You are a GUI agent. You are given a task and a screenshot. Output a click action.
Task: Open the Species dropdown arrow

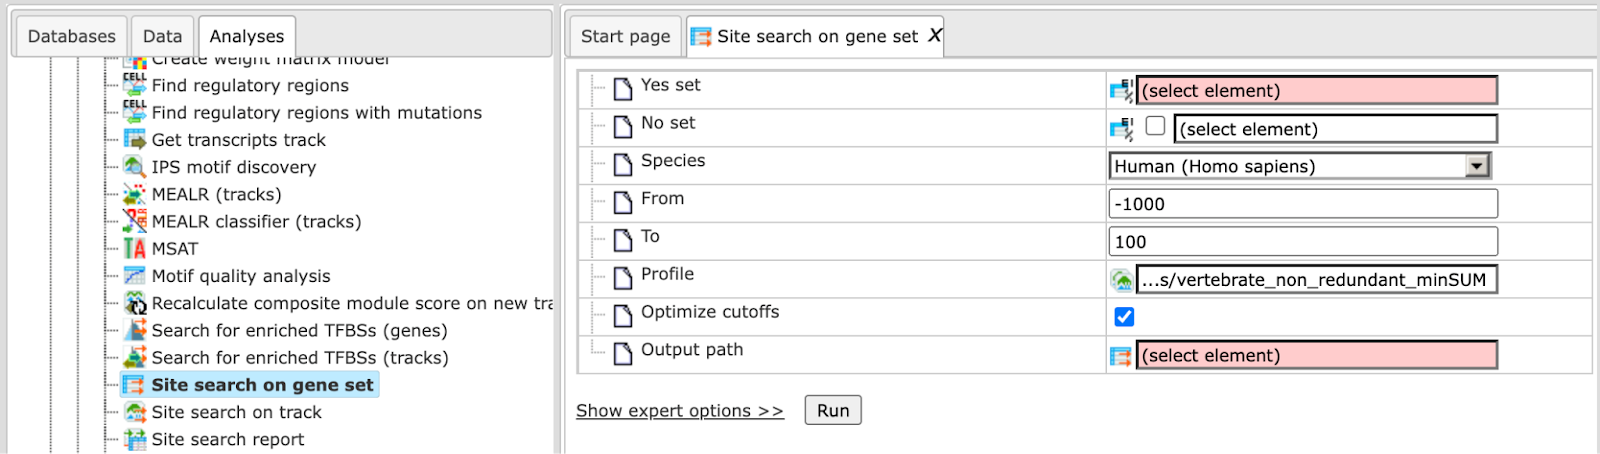[x=1477, y=166]
